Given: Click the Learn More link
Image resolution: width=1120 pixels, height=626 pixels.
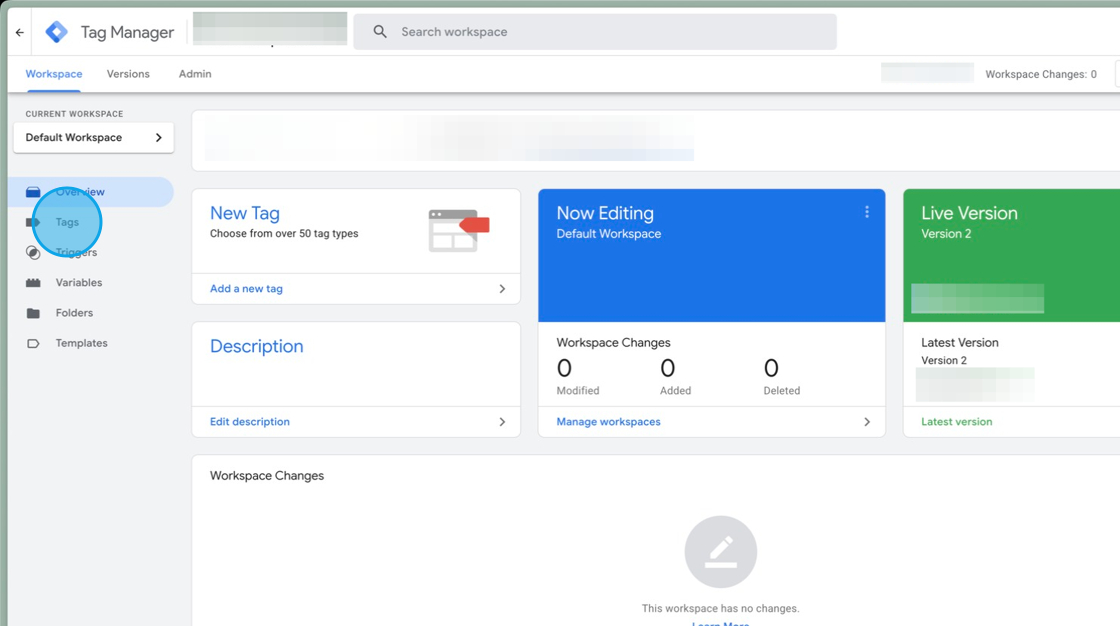Looking at the screenshot, I should (x=720, y=623).
